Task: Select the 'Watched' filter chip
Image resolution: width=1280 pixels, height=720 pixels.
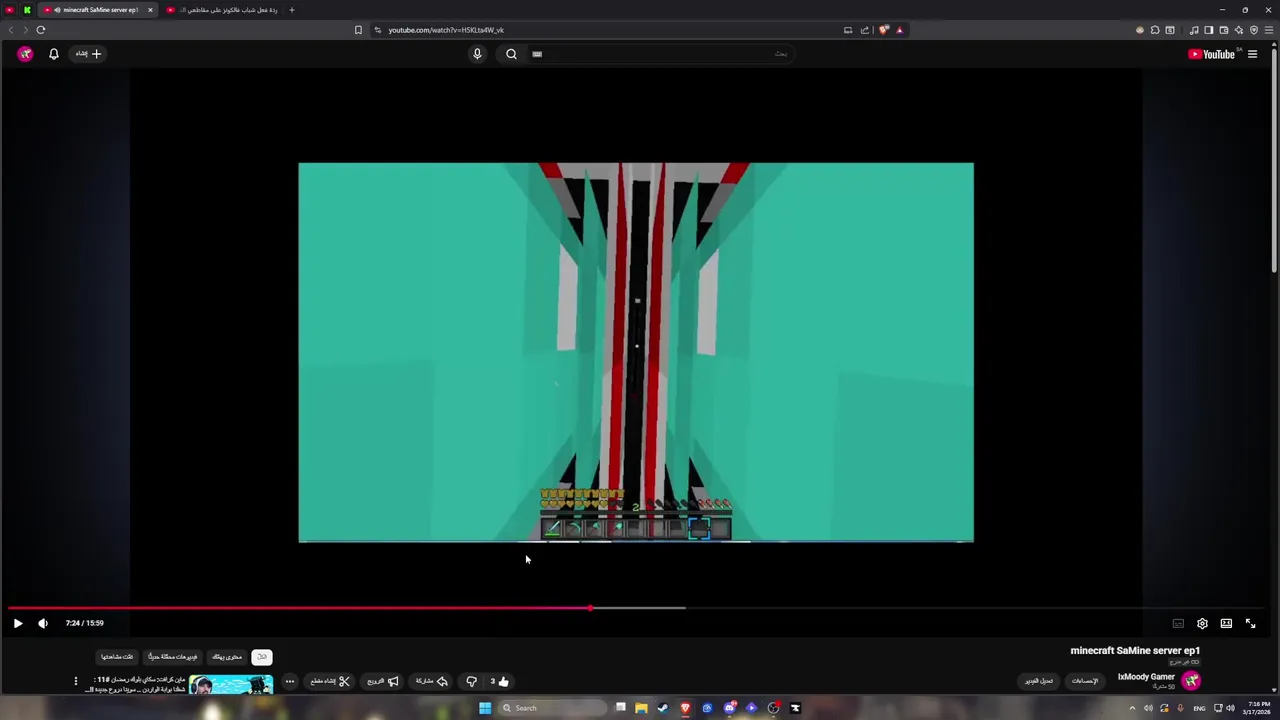Action: click(117, 657)
